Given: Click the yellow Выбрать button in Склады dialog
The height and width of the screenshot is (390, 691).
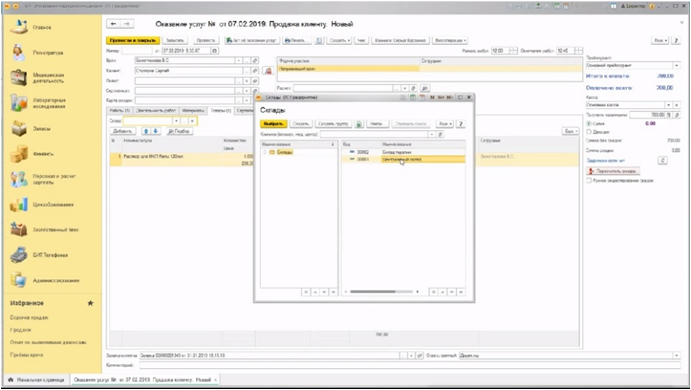Looking at the screenshot, I should pyautogui.click(x=273, y=124).
